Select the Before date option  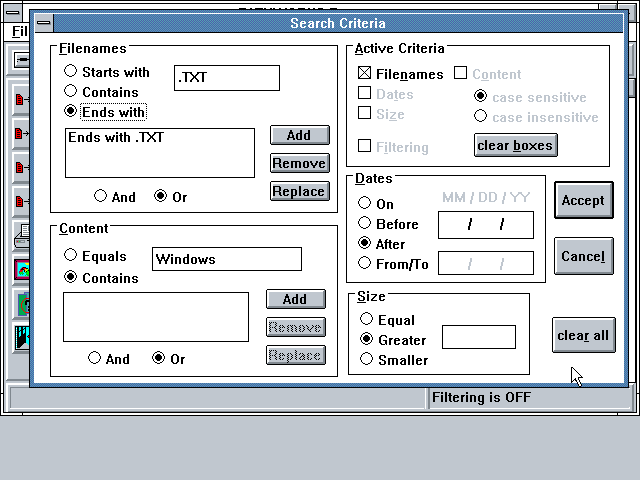[x=388, y=224]
